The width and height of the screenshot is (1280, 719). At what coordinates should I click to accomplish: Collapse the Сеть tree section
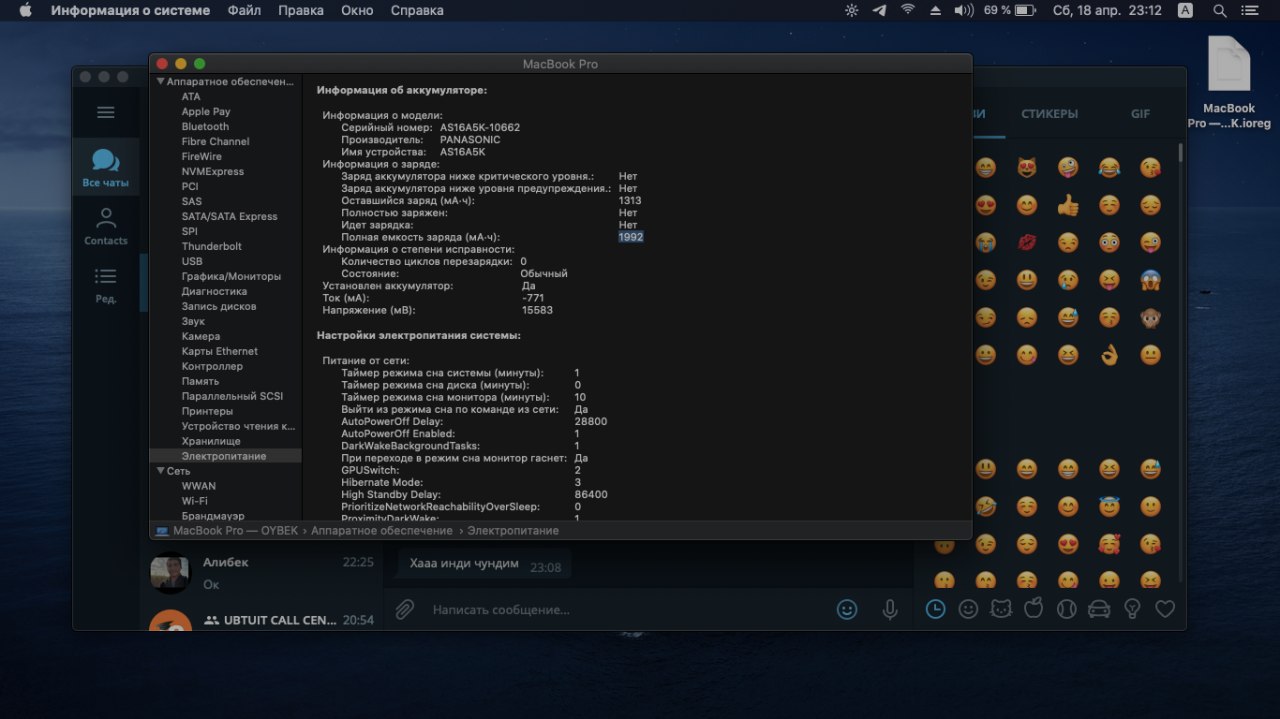160,470
